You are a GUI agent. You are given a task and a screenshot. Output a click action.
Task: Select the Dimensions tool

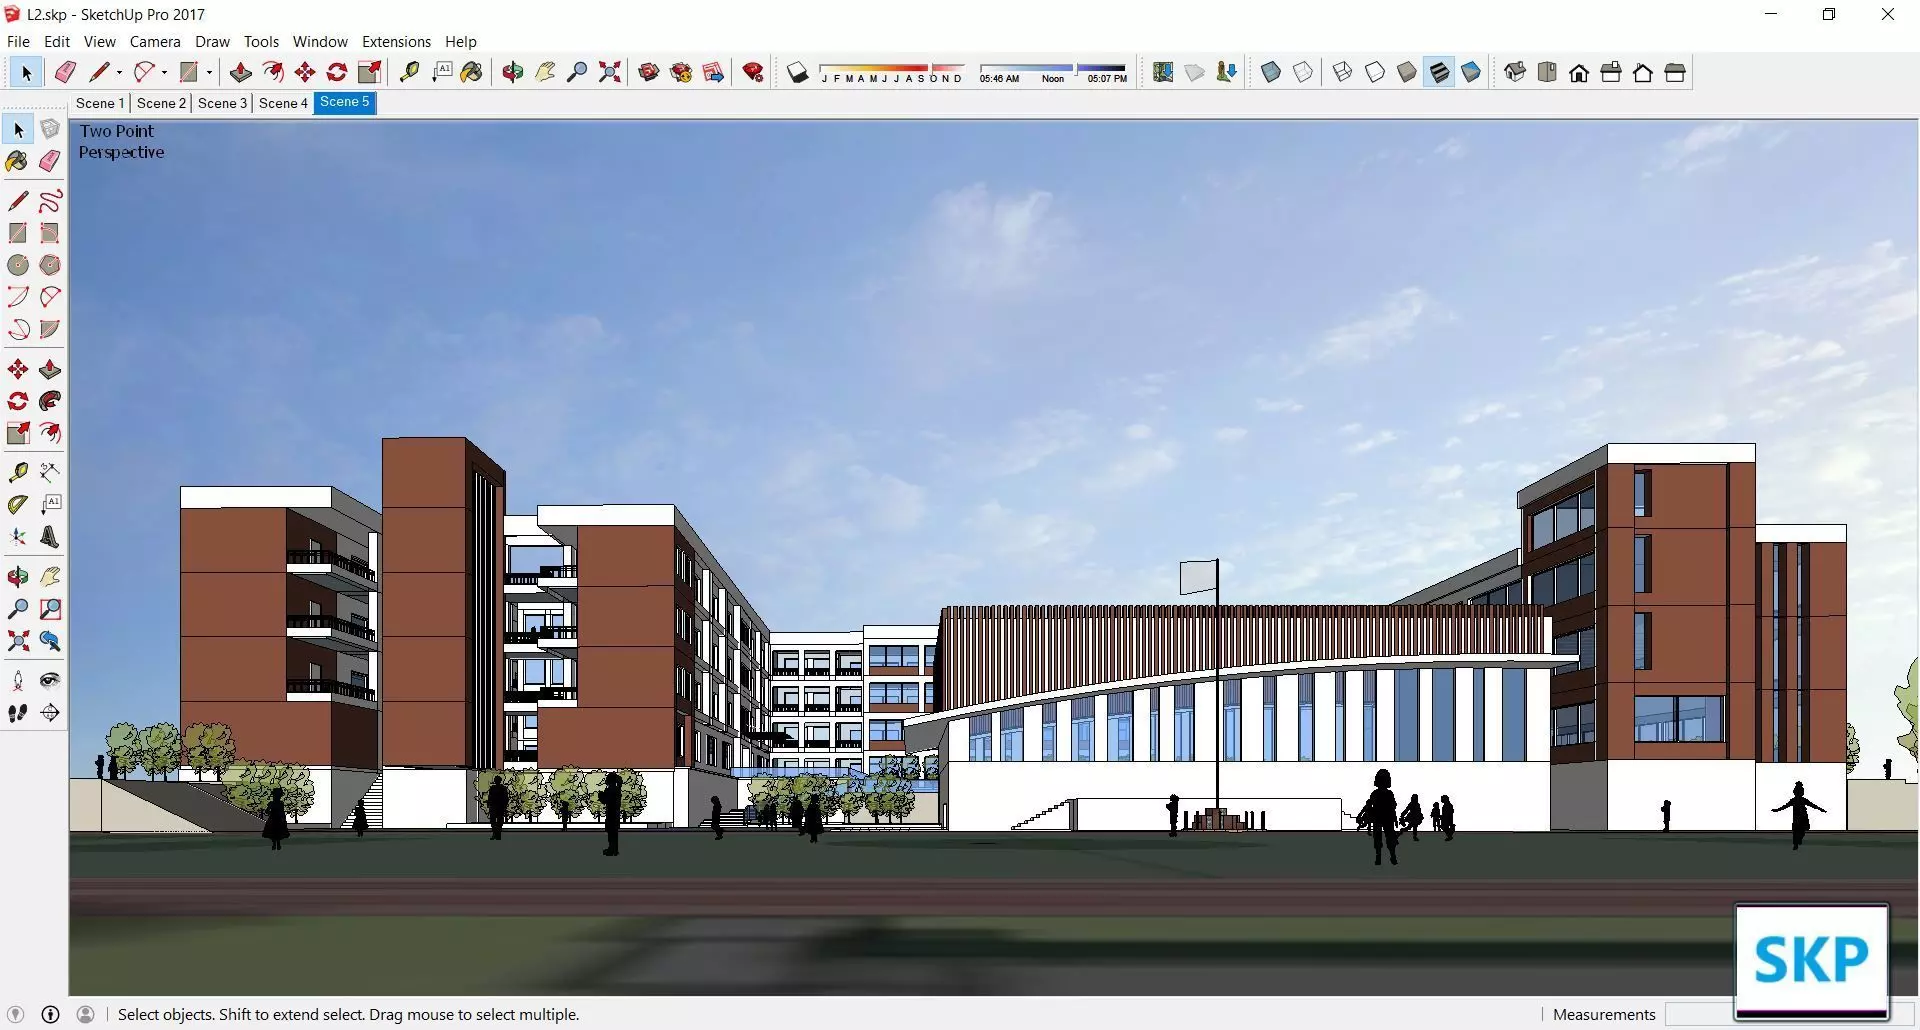tap(50, 472)
